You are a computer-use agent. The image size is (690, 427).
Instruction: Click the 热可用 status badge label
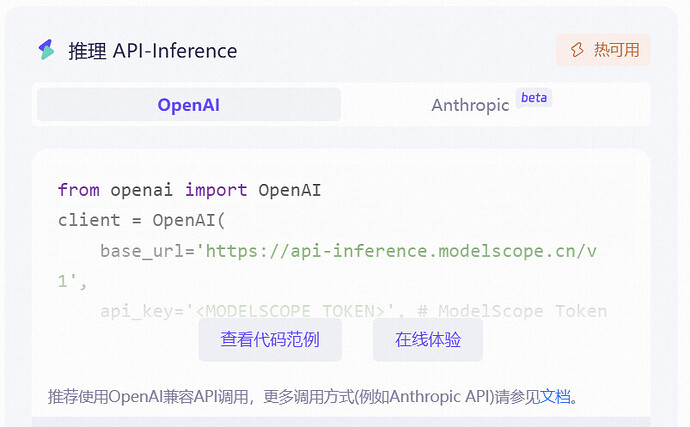tap(616, 50)
